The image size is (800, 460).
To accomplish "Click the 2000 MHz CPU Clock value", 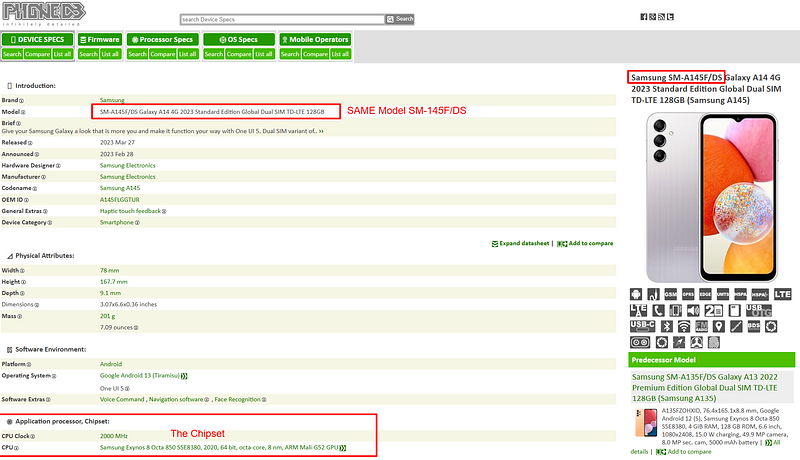I will click(x=114, y=437).
